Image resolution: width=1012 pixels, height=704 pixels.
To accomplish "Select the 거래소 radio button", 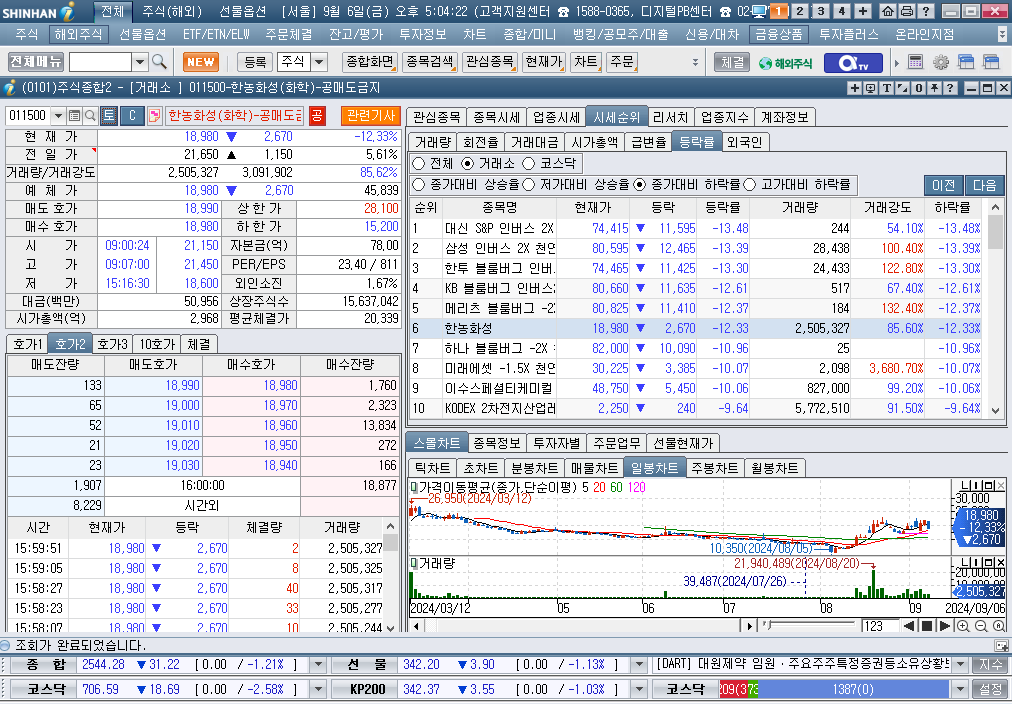I will tap(467, 164).
